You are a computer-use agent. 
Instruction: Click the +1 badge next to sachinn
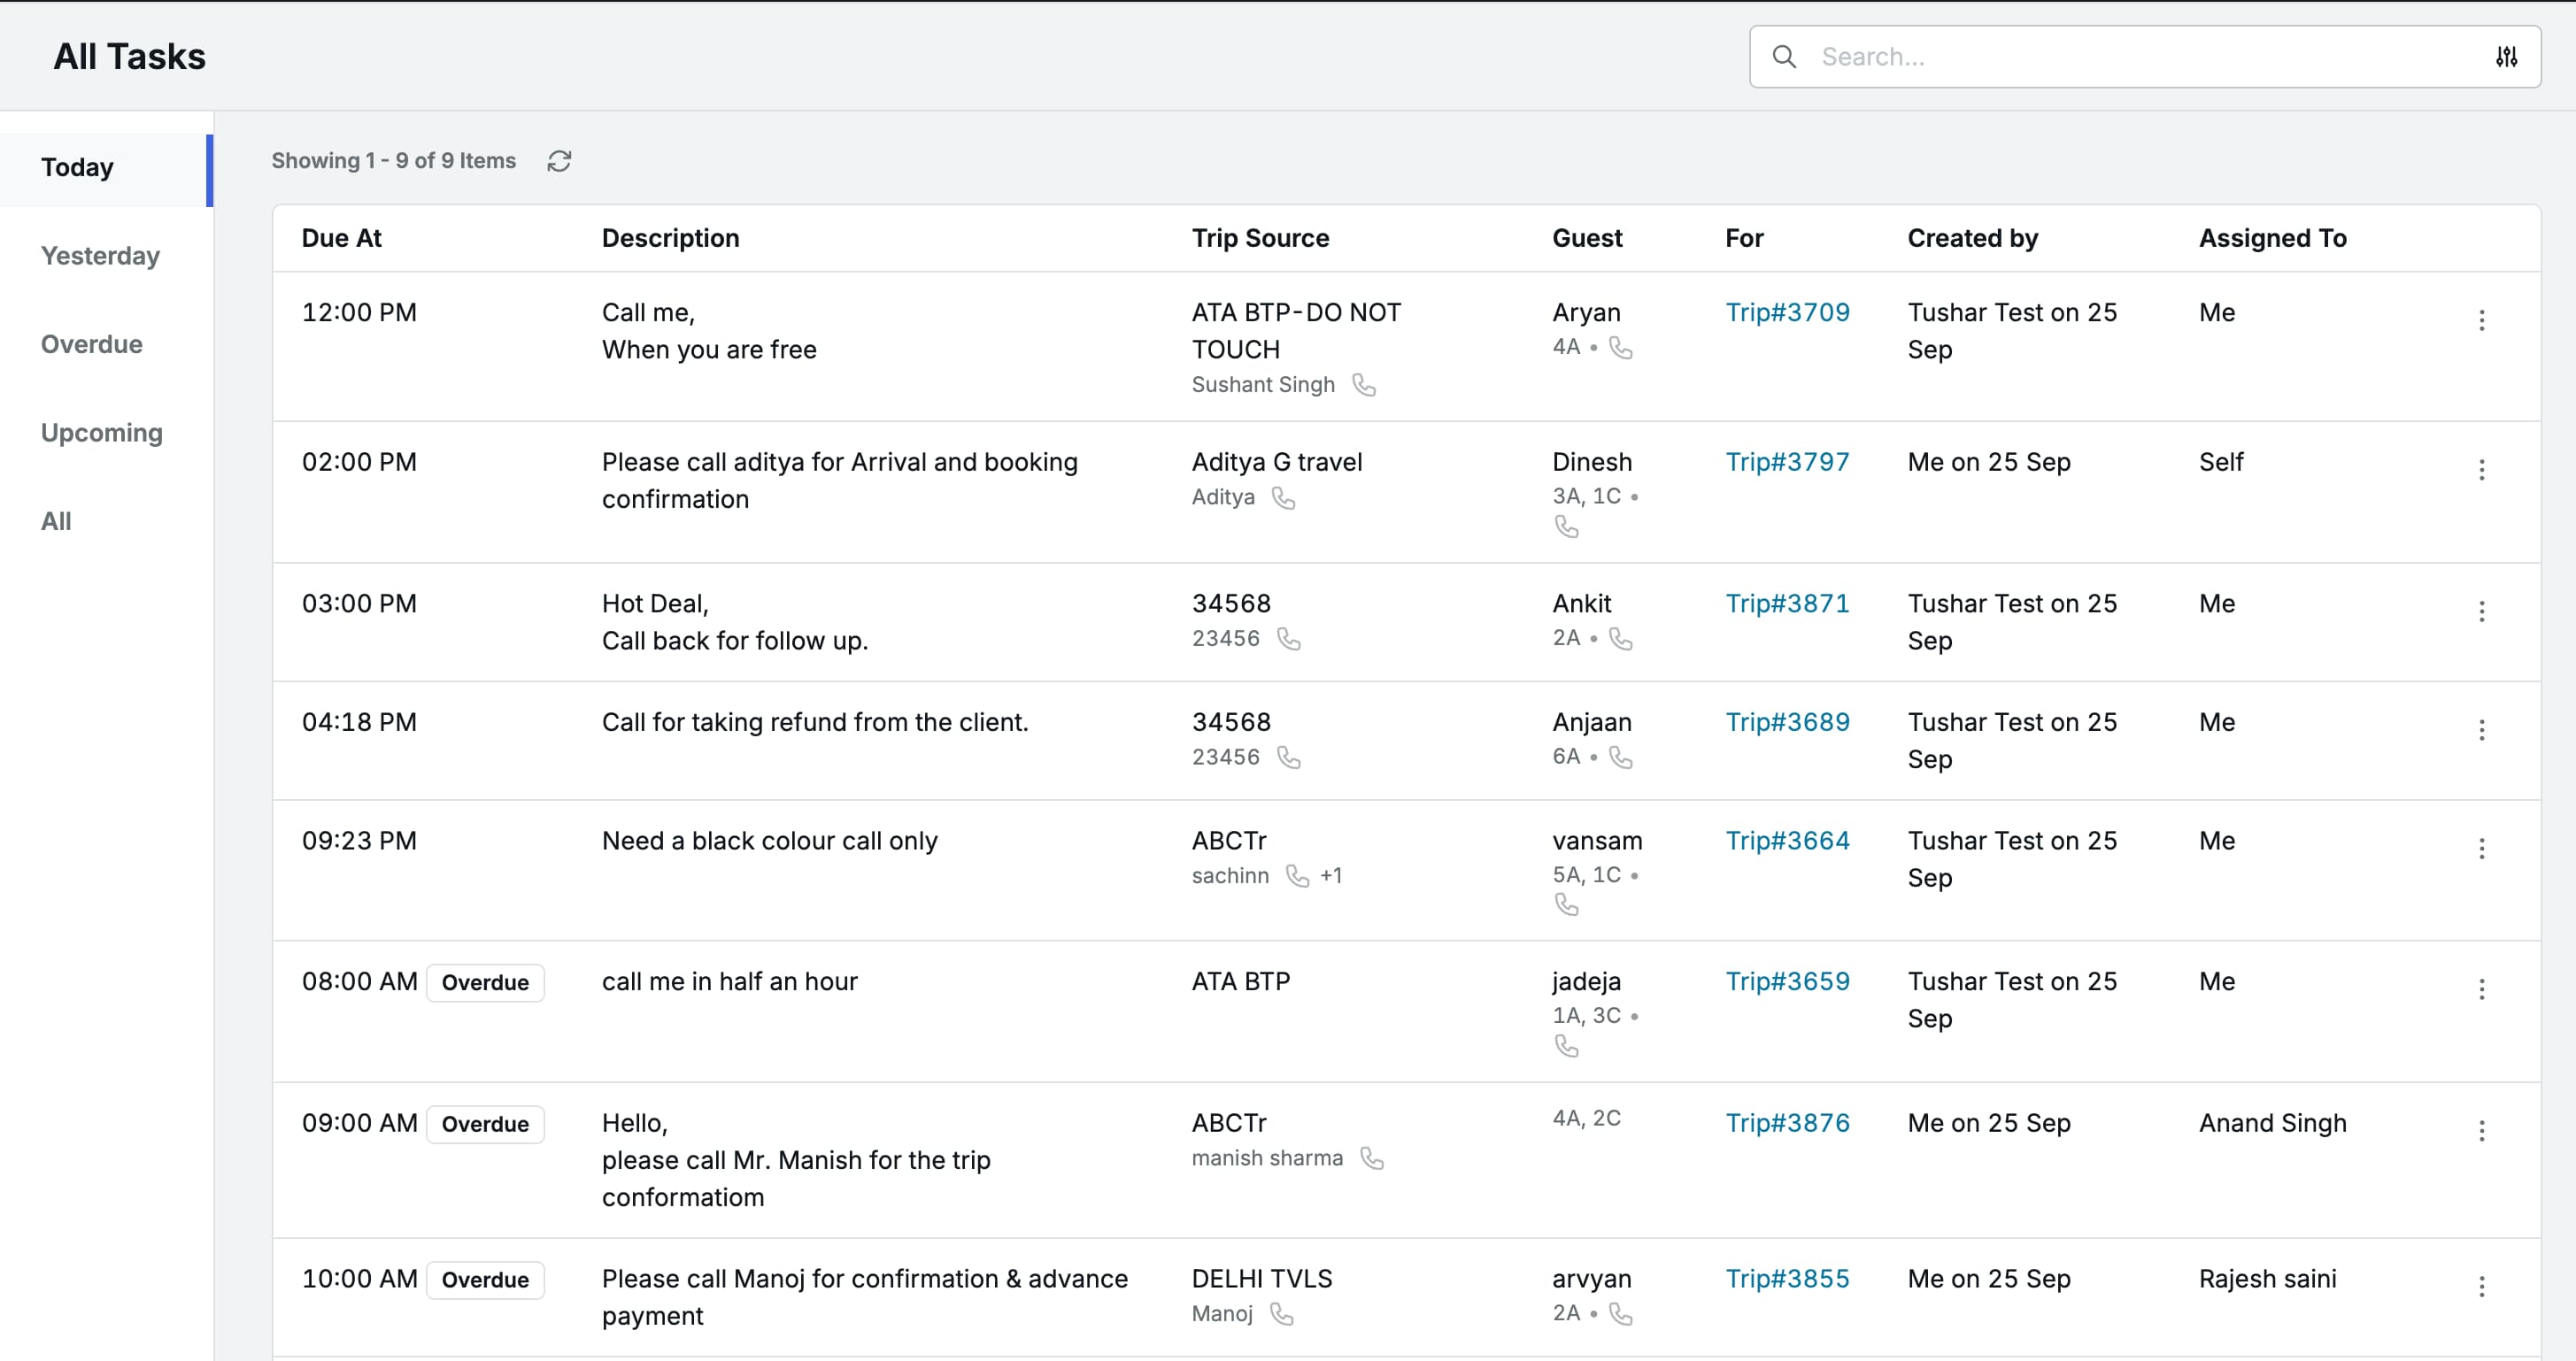[x=1332, y=875]
